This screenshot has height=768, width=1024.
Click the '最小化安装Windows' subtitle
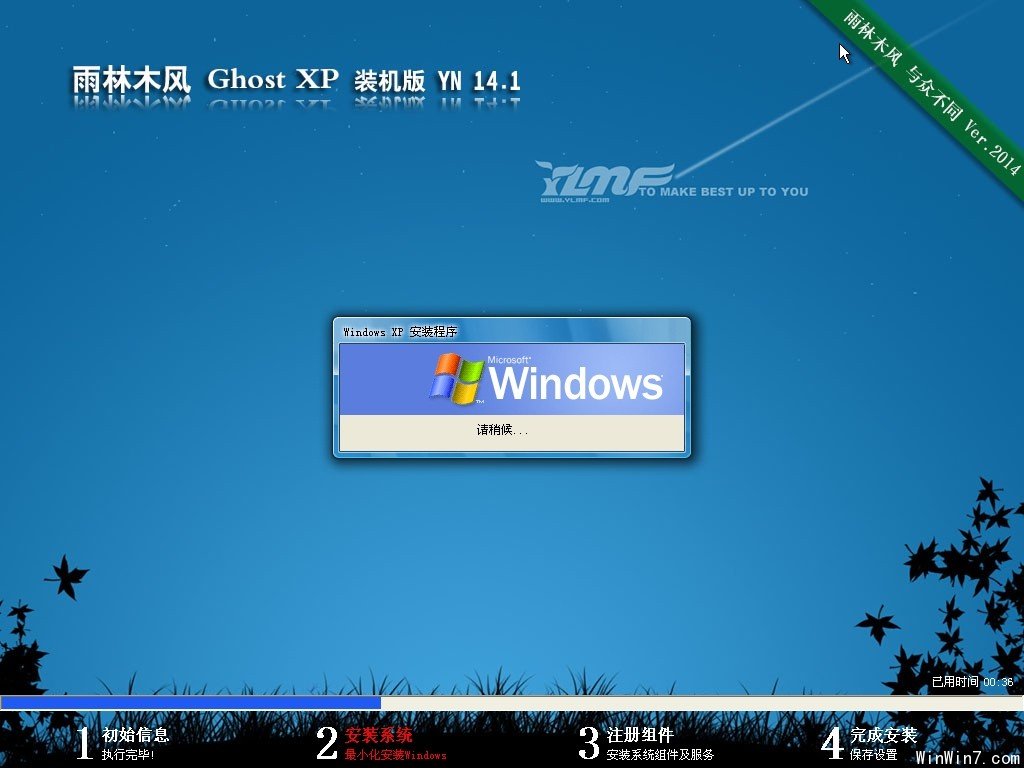click(x=396, y=755)
